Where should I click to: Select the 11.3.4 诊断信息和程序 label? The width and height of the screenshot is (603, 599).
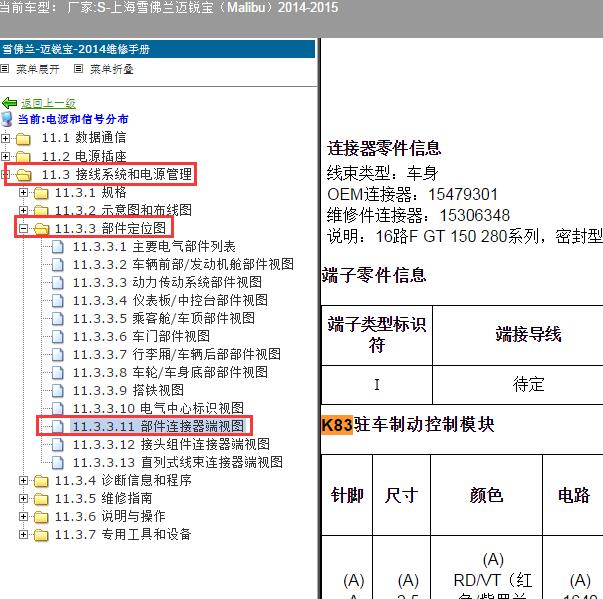123,481
